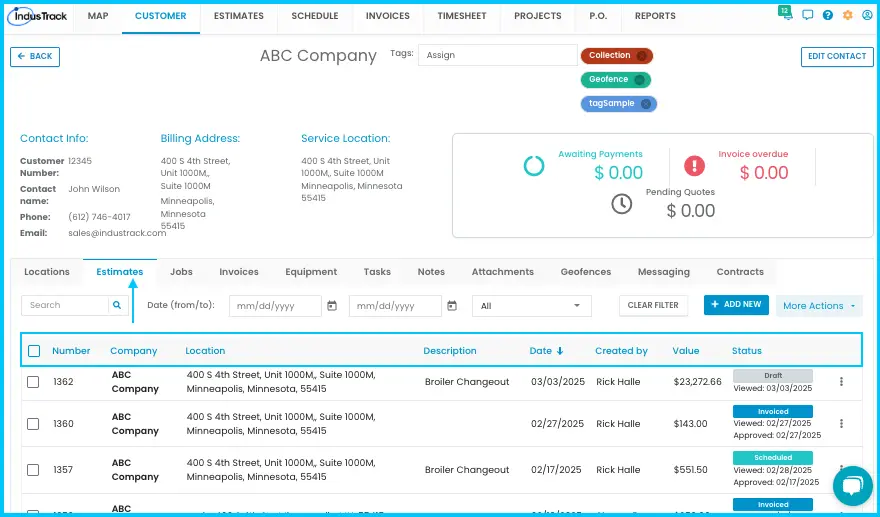
Task: Click the email sales@industrack.com
Action: (x=117, y=233)
